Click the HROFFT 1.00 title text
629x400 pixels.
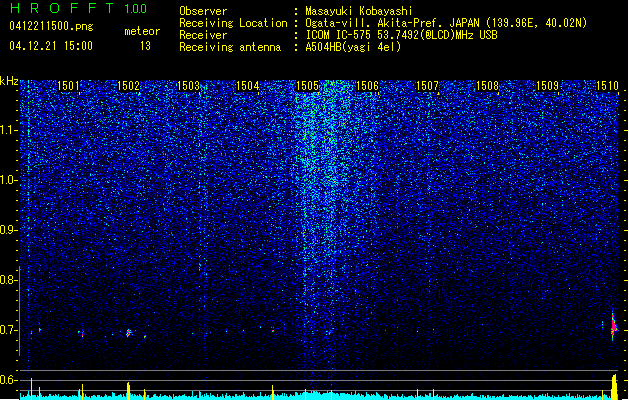point(79,8)
